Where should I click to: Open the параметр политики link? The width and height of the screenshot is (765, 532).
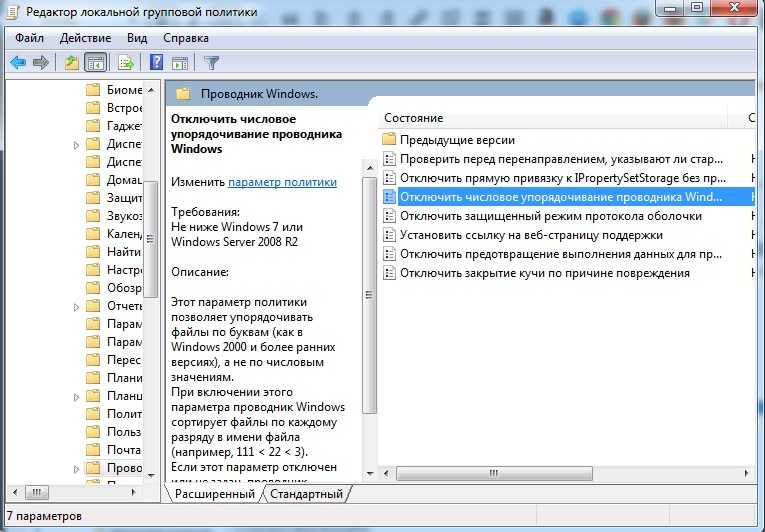coord(282,182)
